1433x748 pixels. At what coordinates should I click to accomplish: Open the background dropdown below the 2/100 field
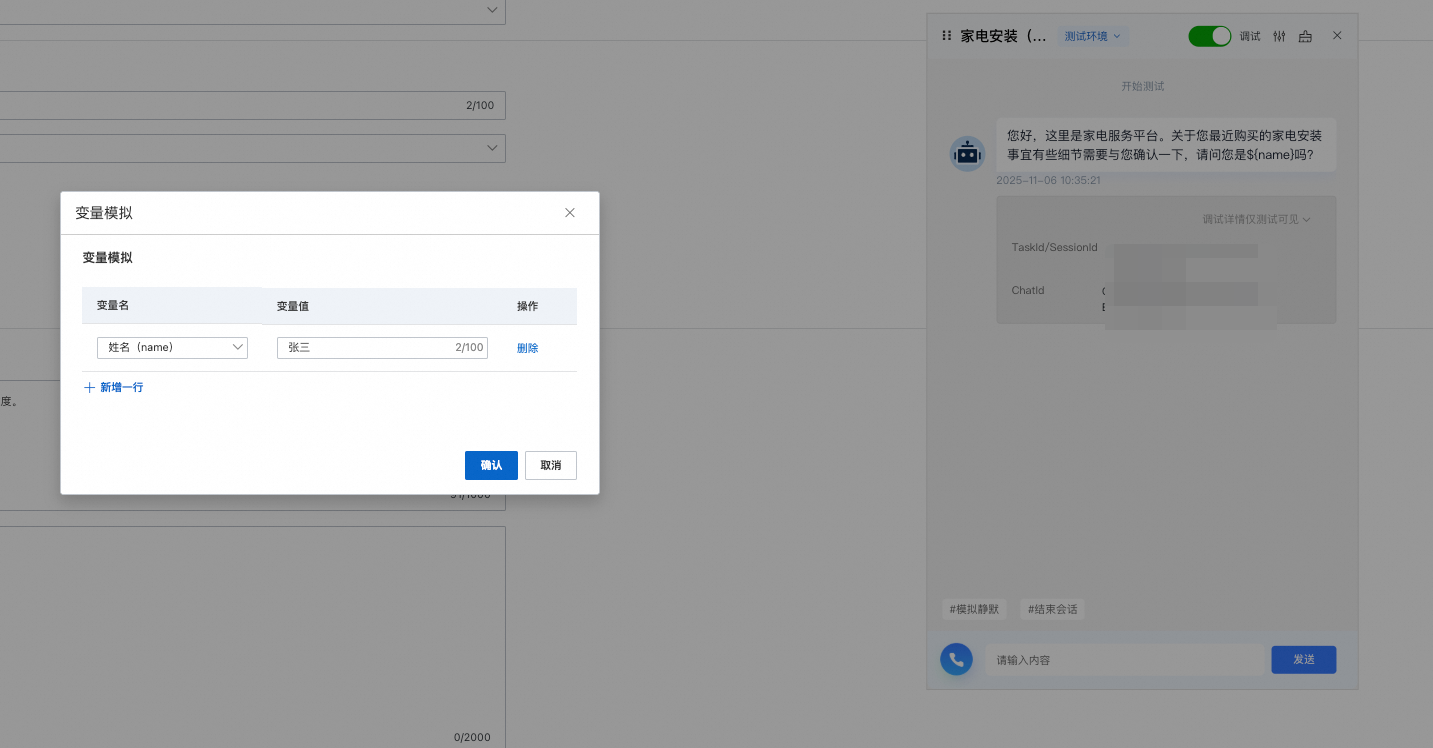click(253, 148)
